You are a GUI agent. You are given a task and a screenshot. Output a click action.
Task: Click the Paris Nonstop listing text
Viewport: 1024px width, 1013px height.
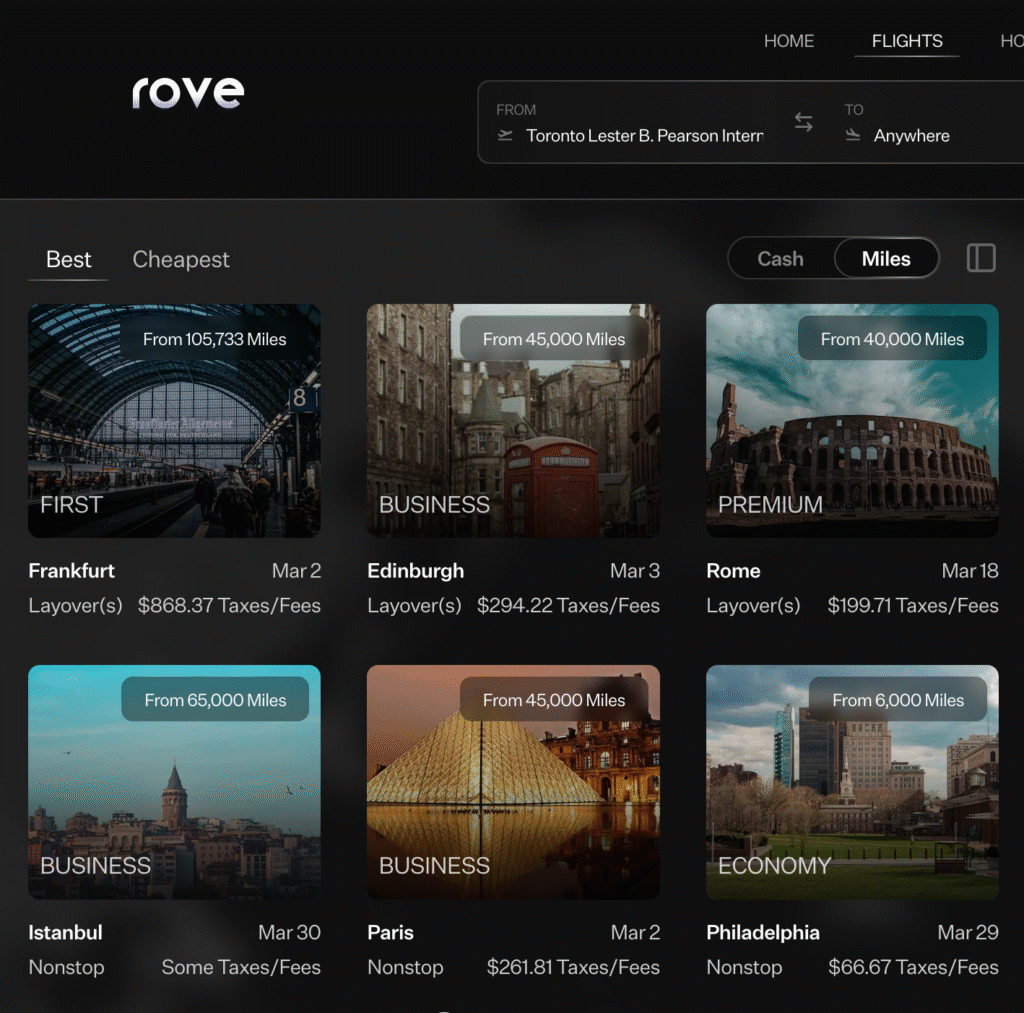tap(405, 967)
